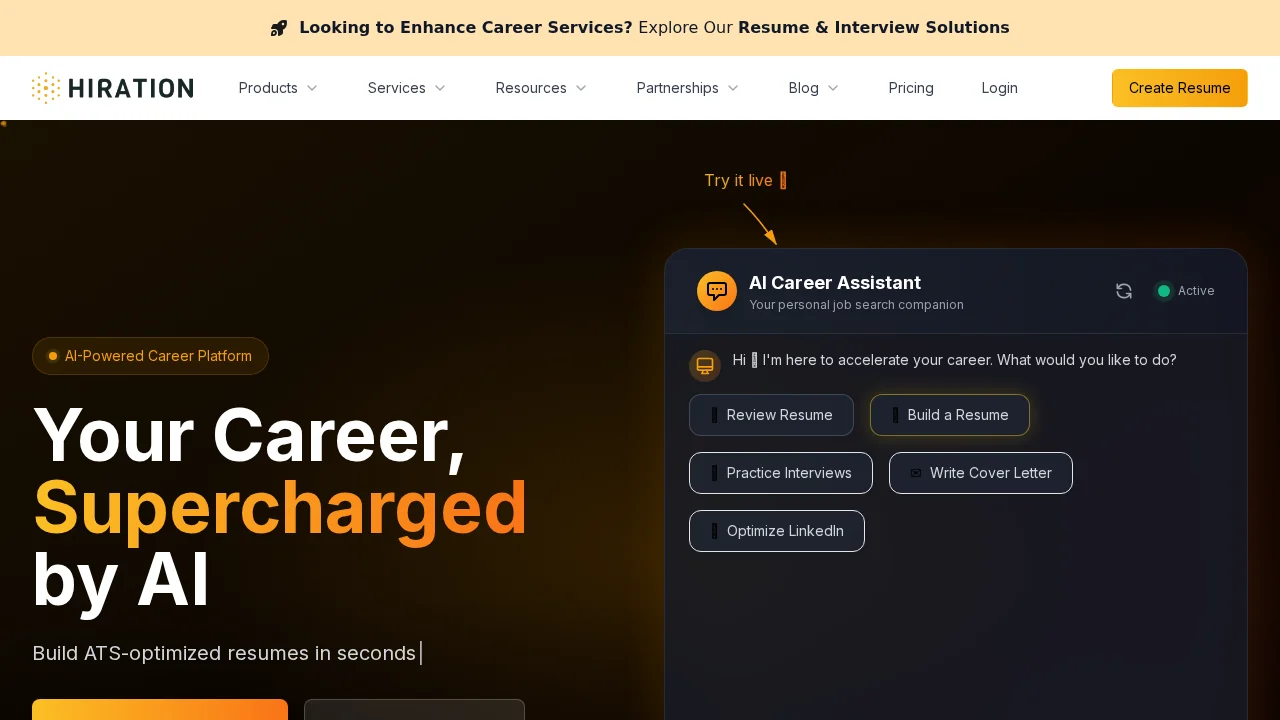Expand the Blog chevron menu

click(813, 88)
